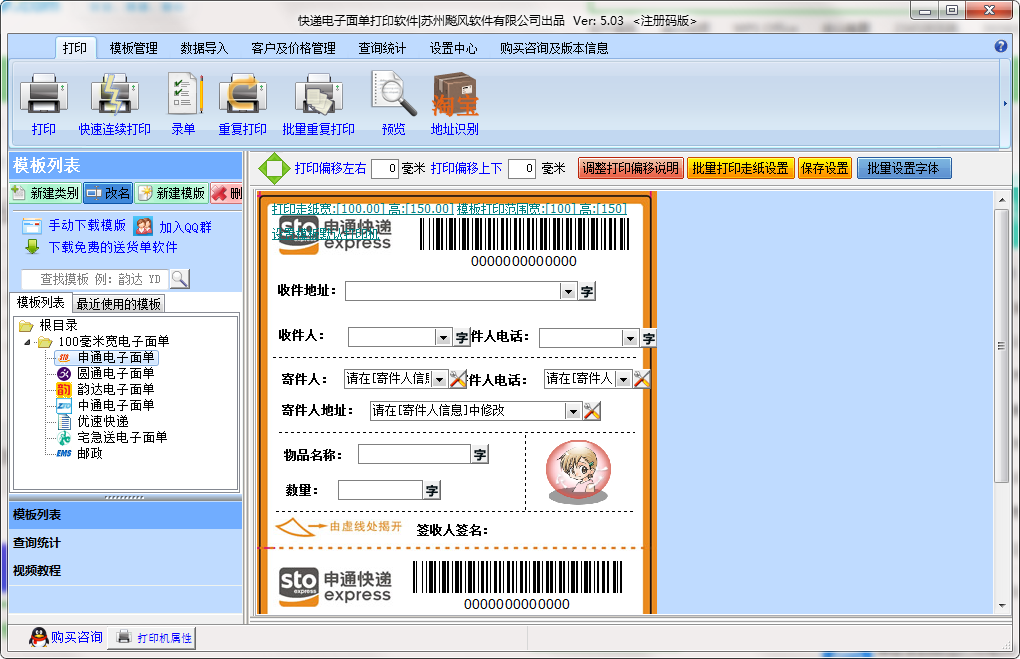The height and width of the screenshot is (659, 1020).
Task: Click the batch repeat print (批量重复打印) icon
Action: pyautogui.click(x=318, y=96)
